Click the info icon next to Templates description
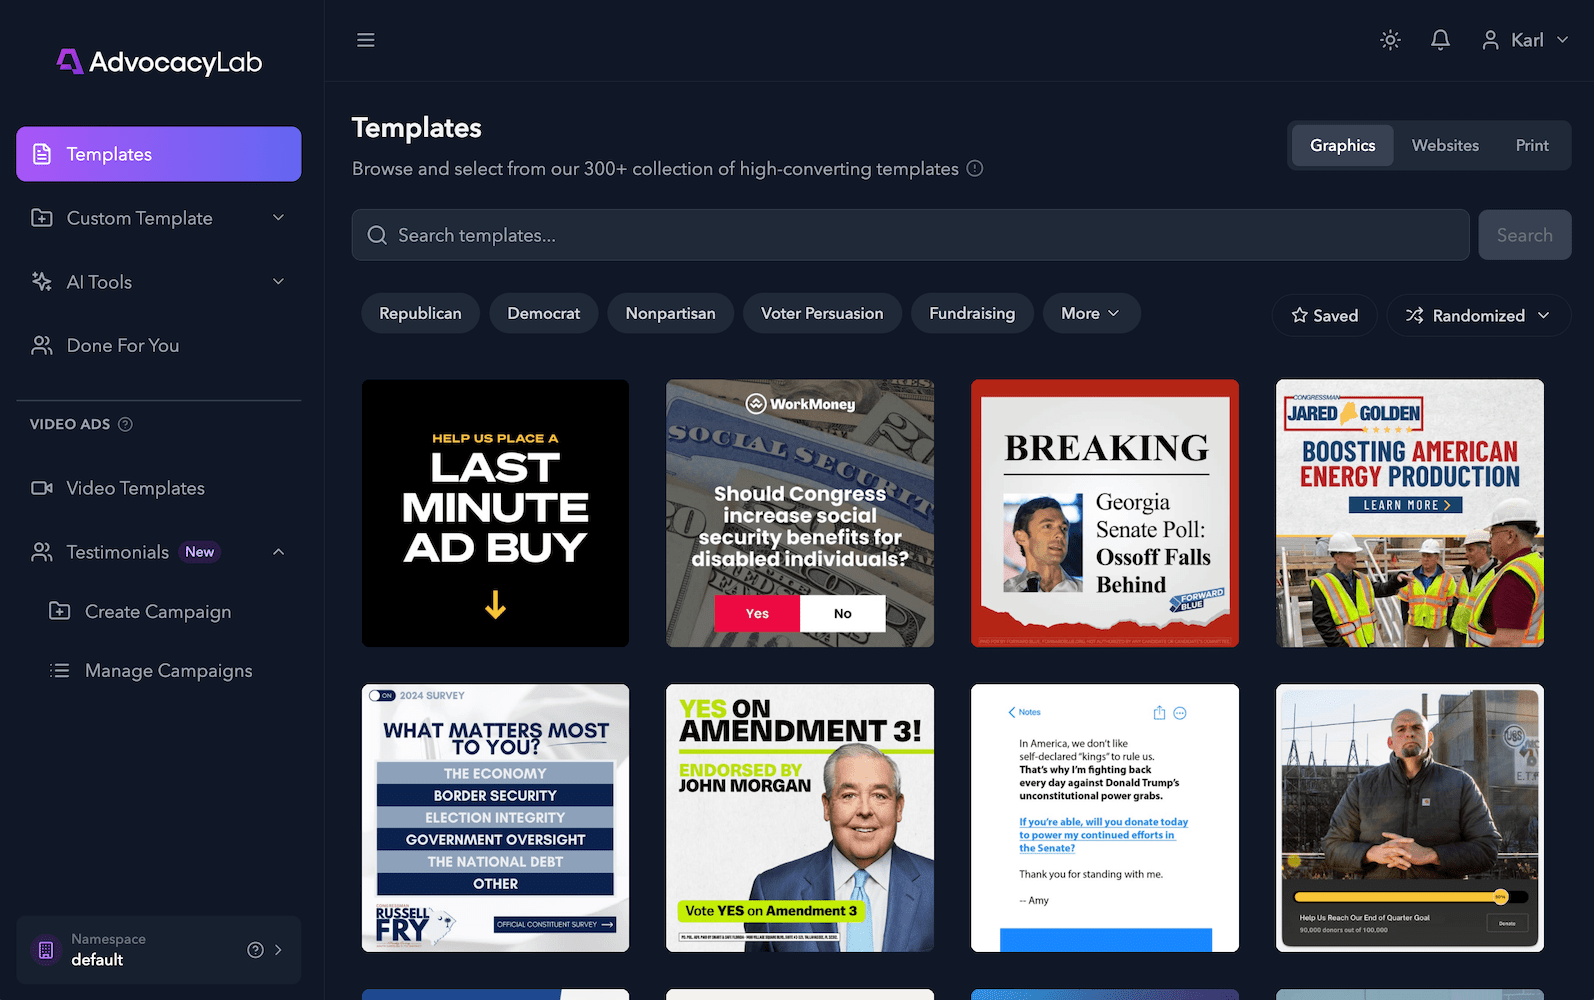The height and width of the screenshot is (1000, 1594). point(975,169)
